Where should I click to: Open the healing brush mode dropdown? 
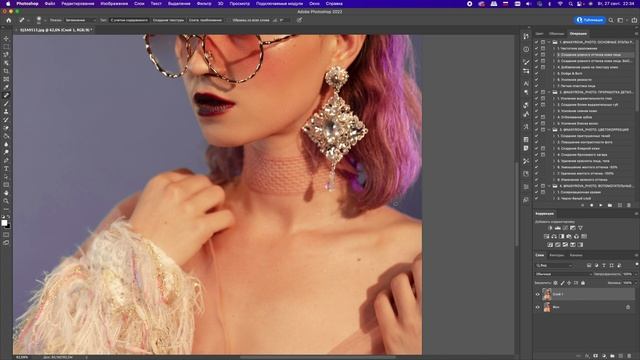click(81, 20)
